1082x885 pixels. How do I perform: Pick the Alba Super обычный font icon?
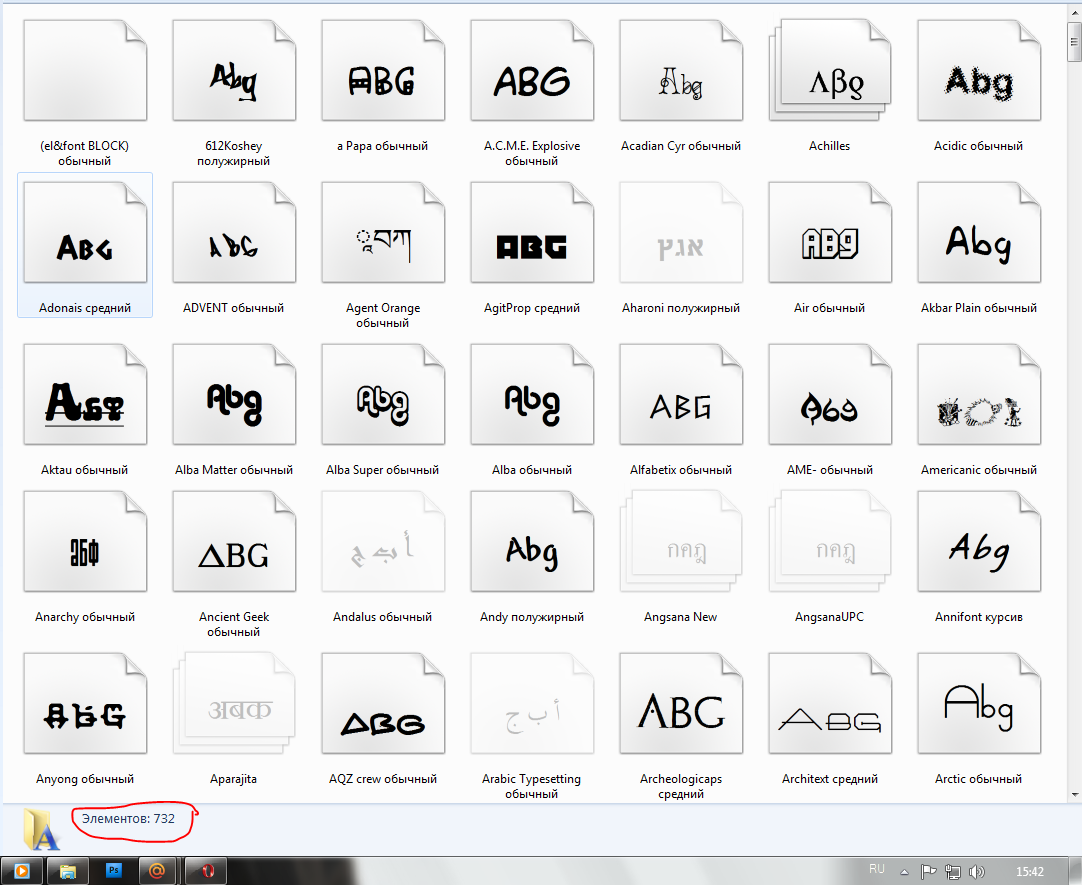[x=383, y=395]
